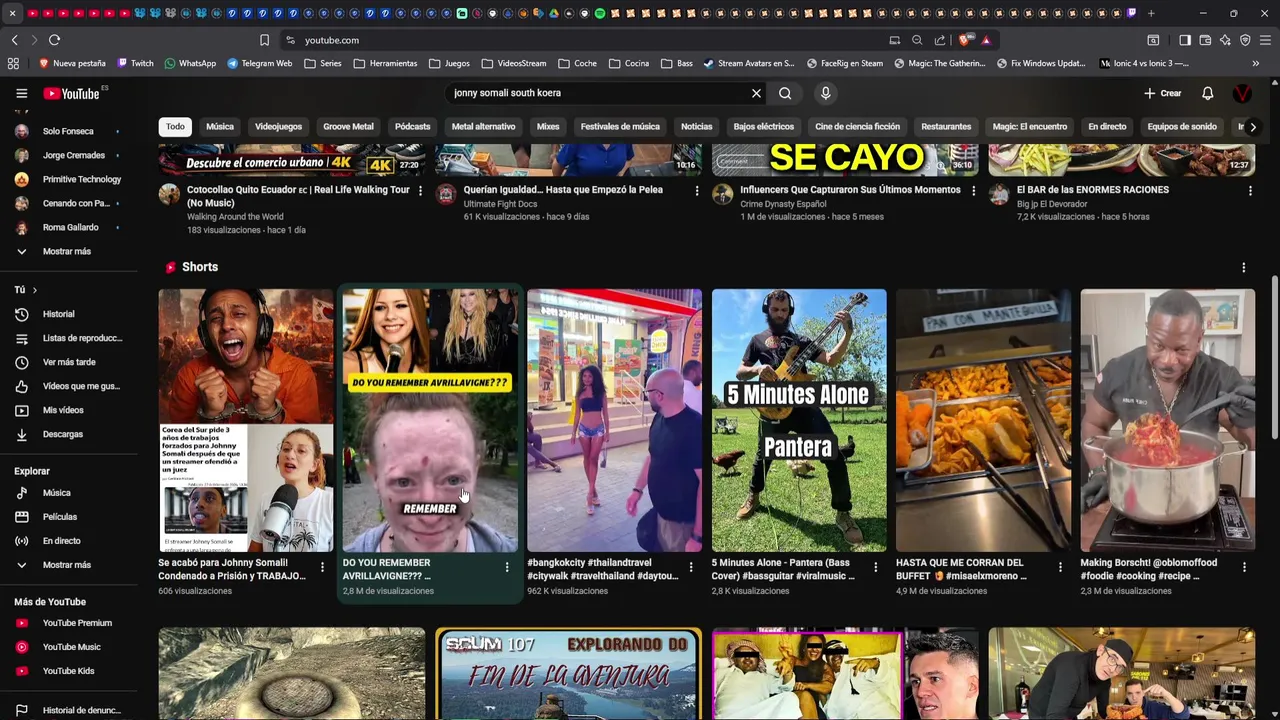Open the options menu for the 5 Minutes Alone short
This screenshot has height=720, width=1280.
[875, 567]
